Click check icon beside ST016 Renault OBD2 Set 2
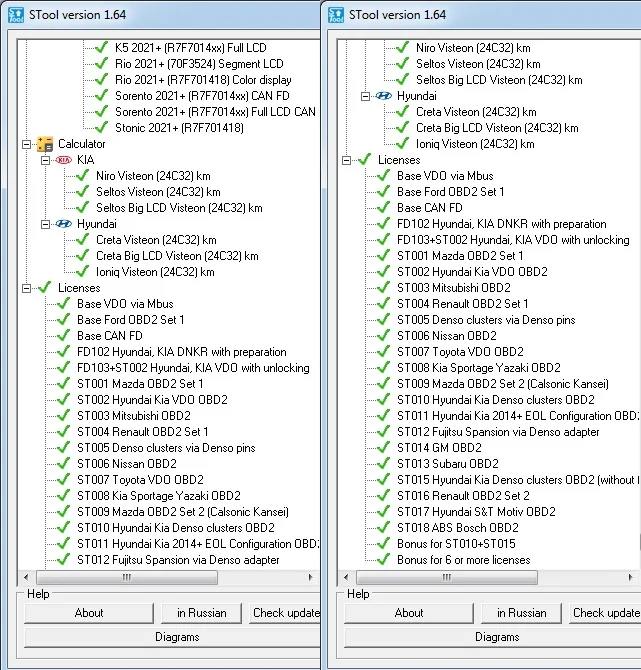The width and height of the screenshot is (641, 670). [x=383, y=496]
